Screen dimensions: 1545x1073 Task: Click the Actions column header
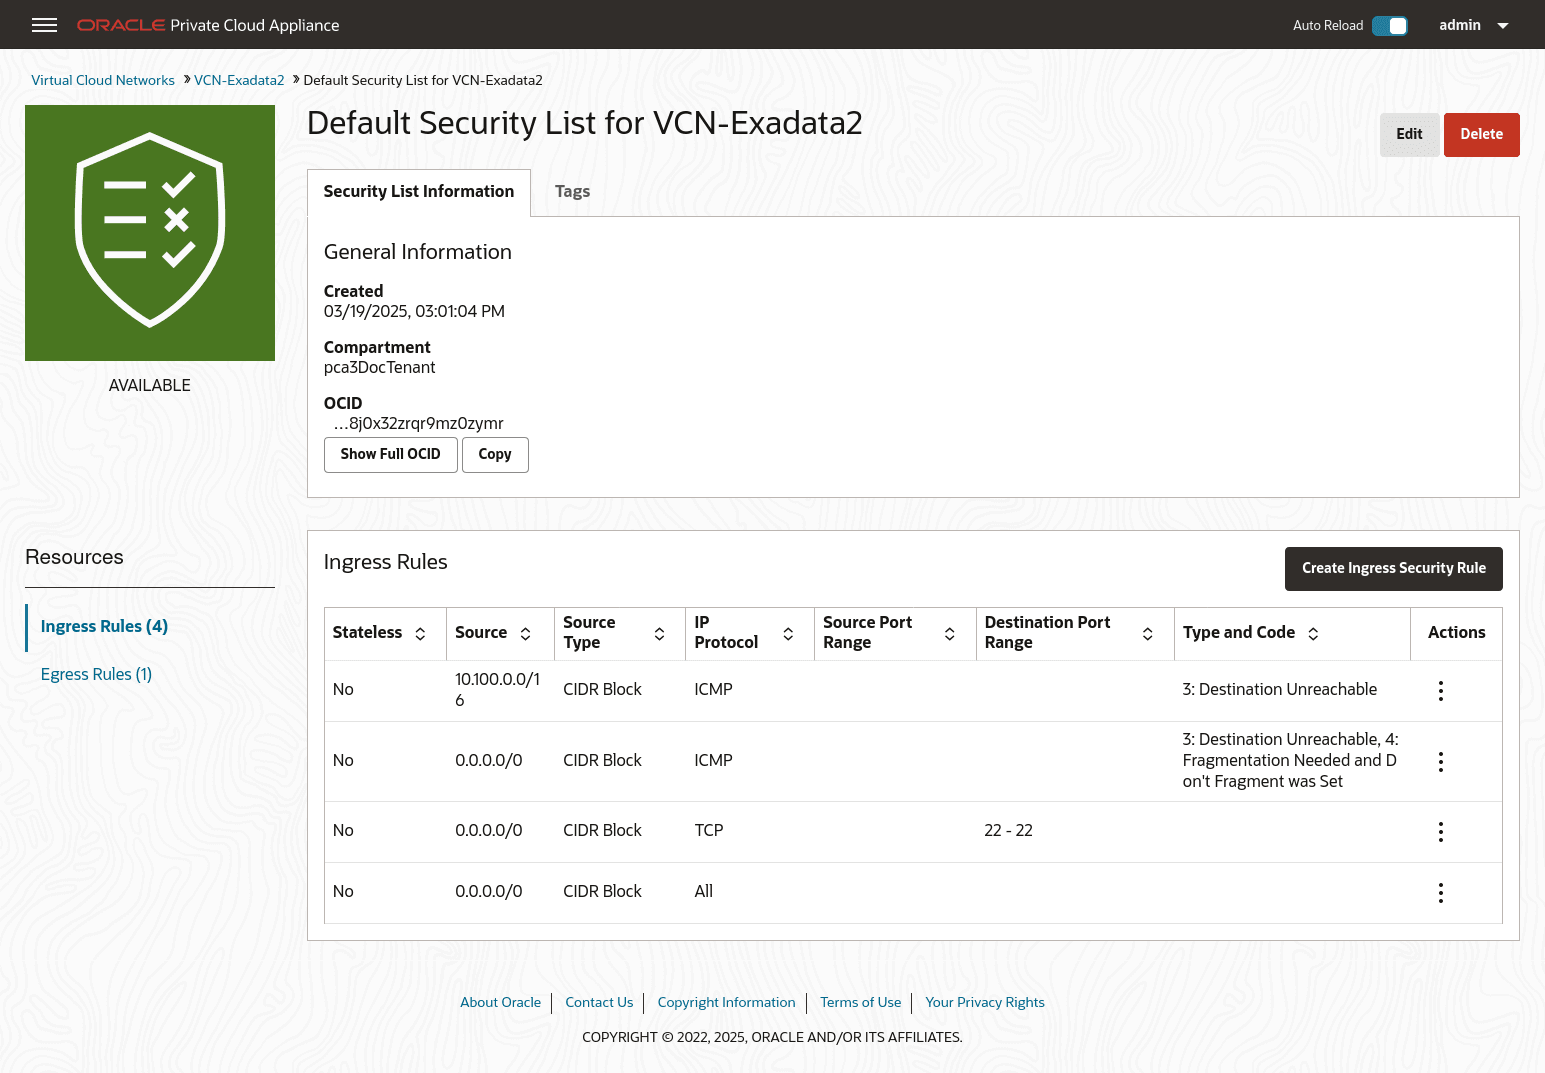click(1456, 633)
